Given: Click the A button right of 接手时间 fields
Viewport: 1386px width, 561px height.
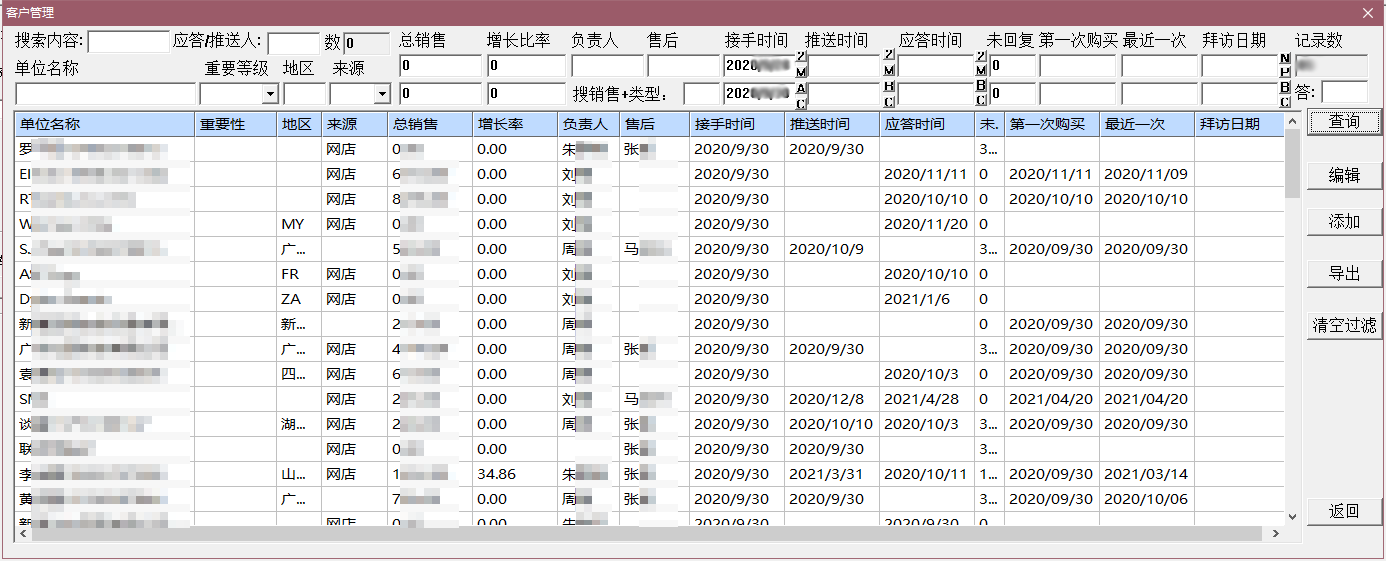Looking at the screenshot, I should point(801,87).
